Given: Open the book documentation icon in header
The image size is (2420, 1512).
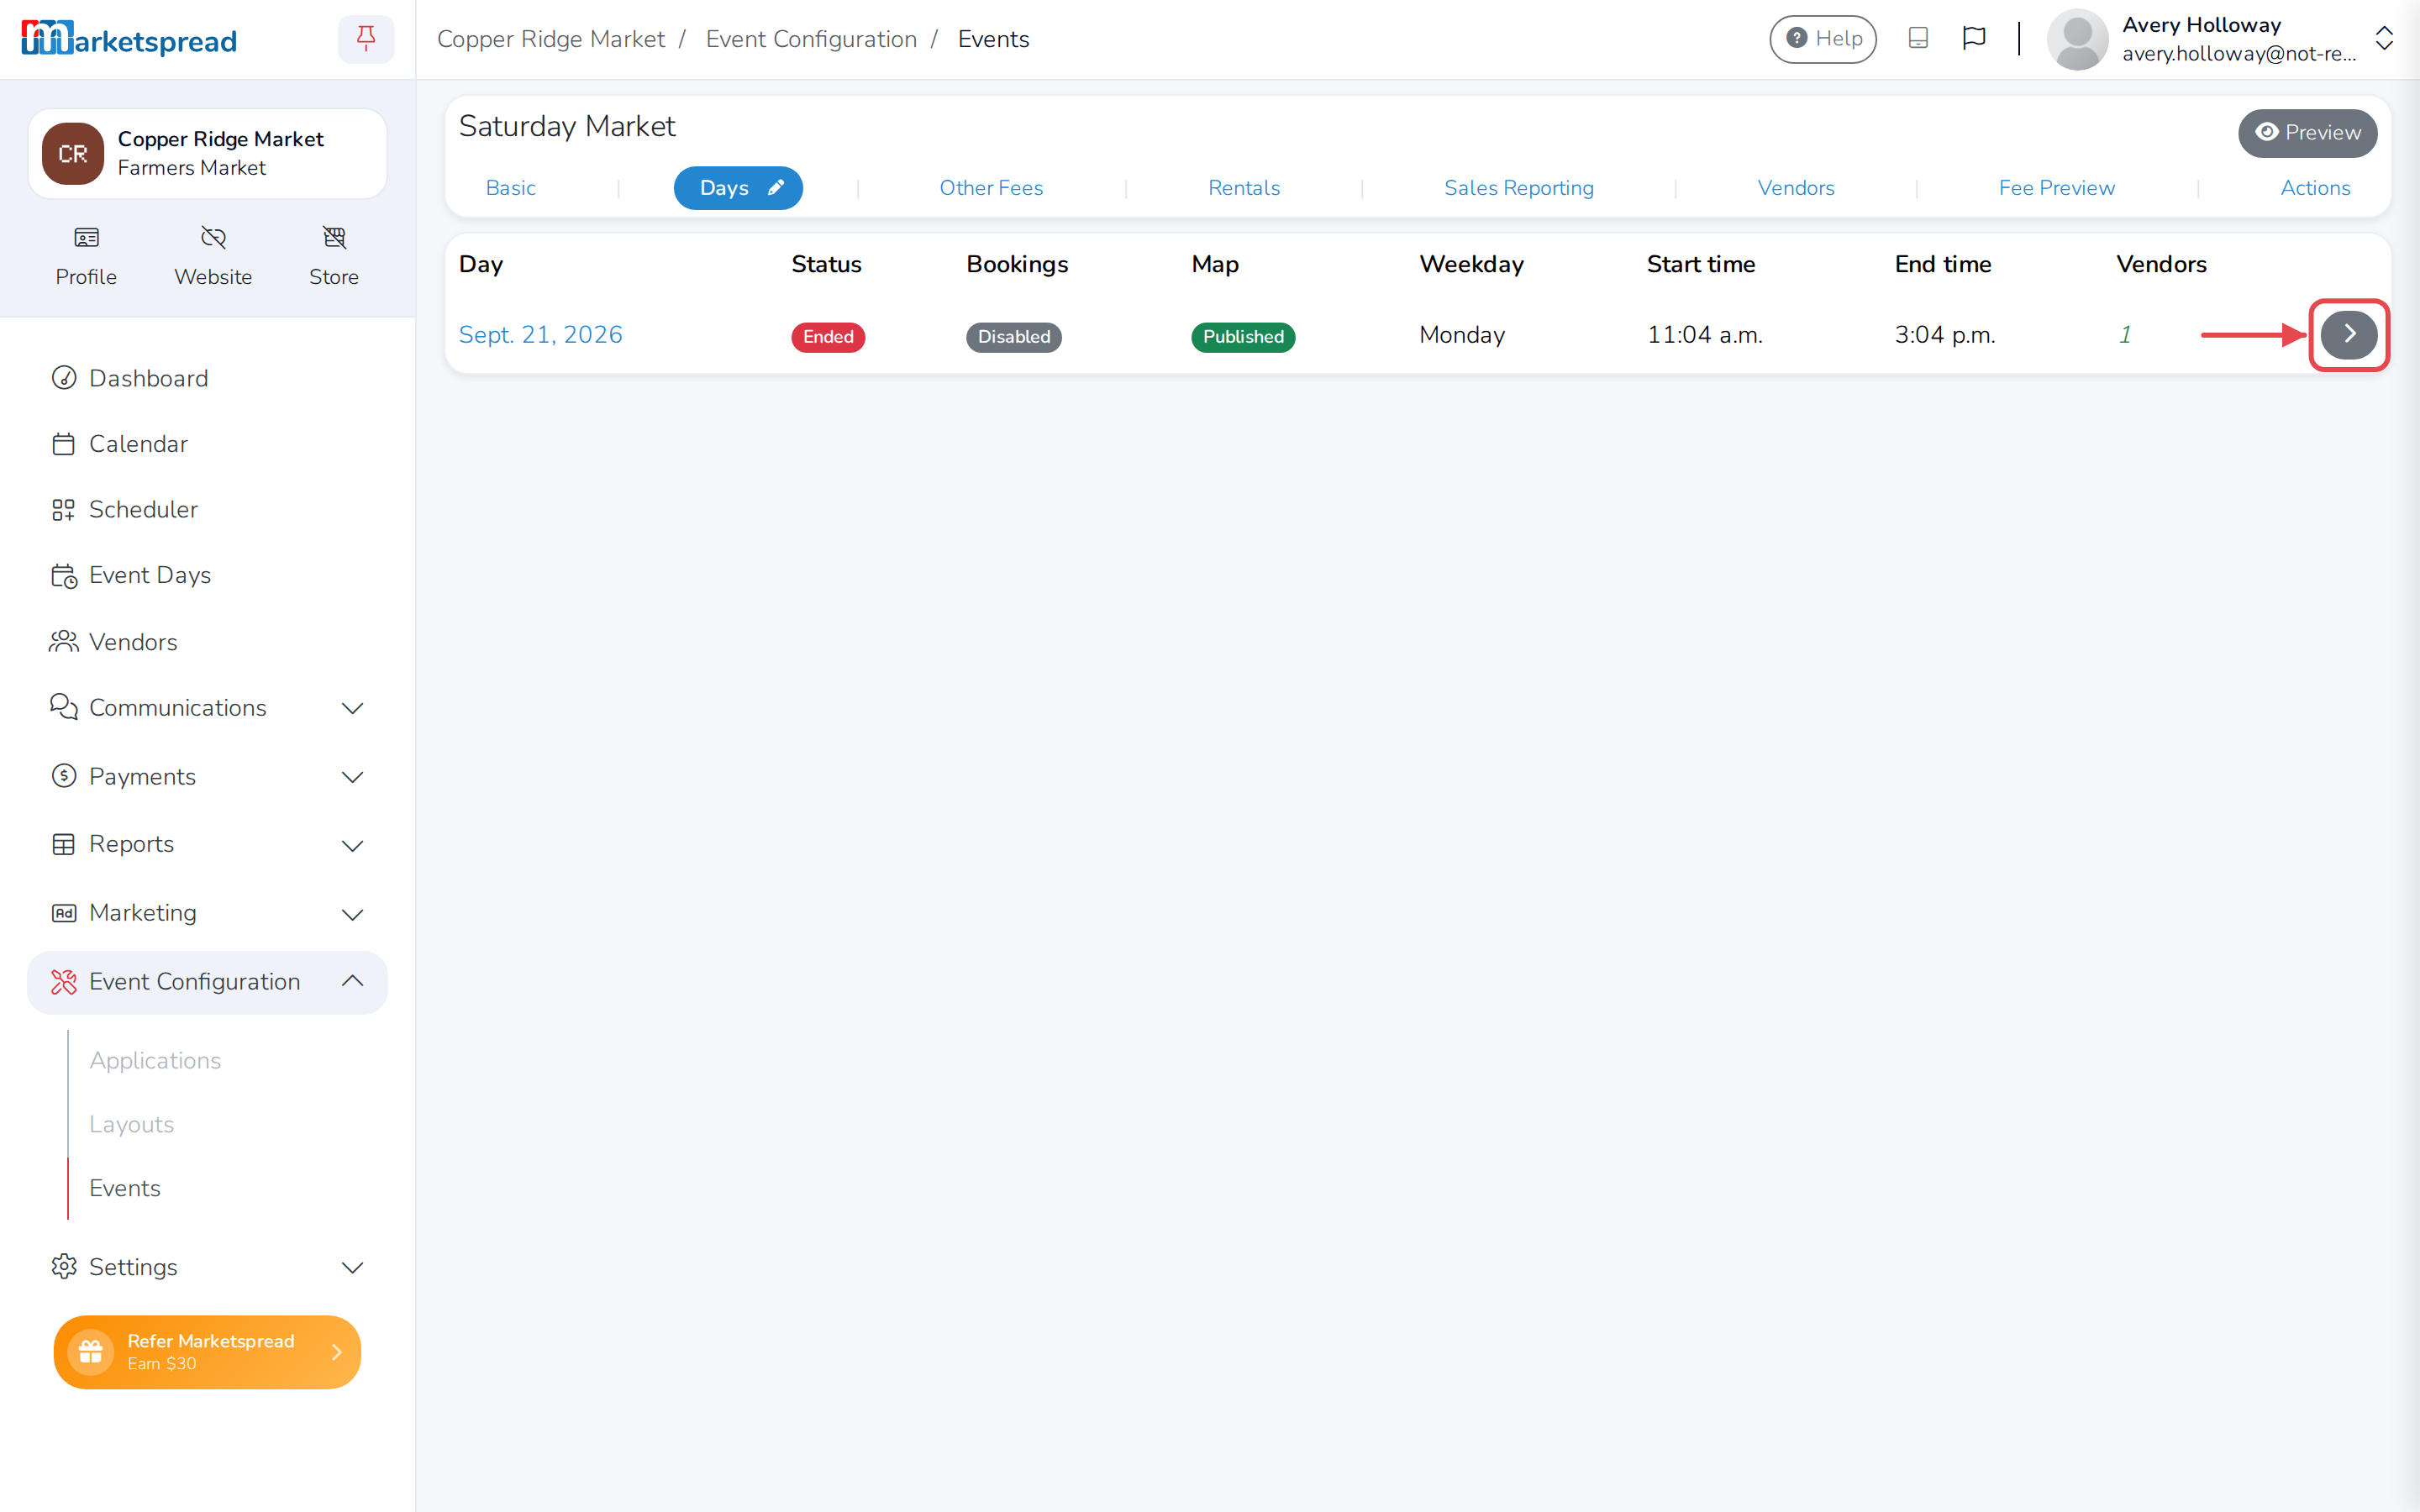Looking at the screenshot, I should [x=1918, y=38].
